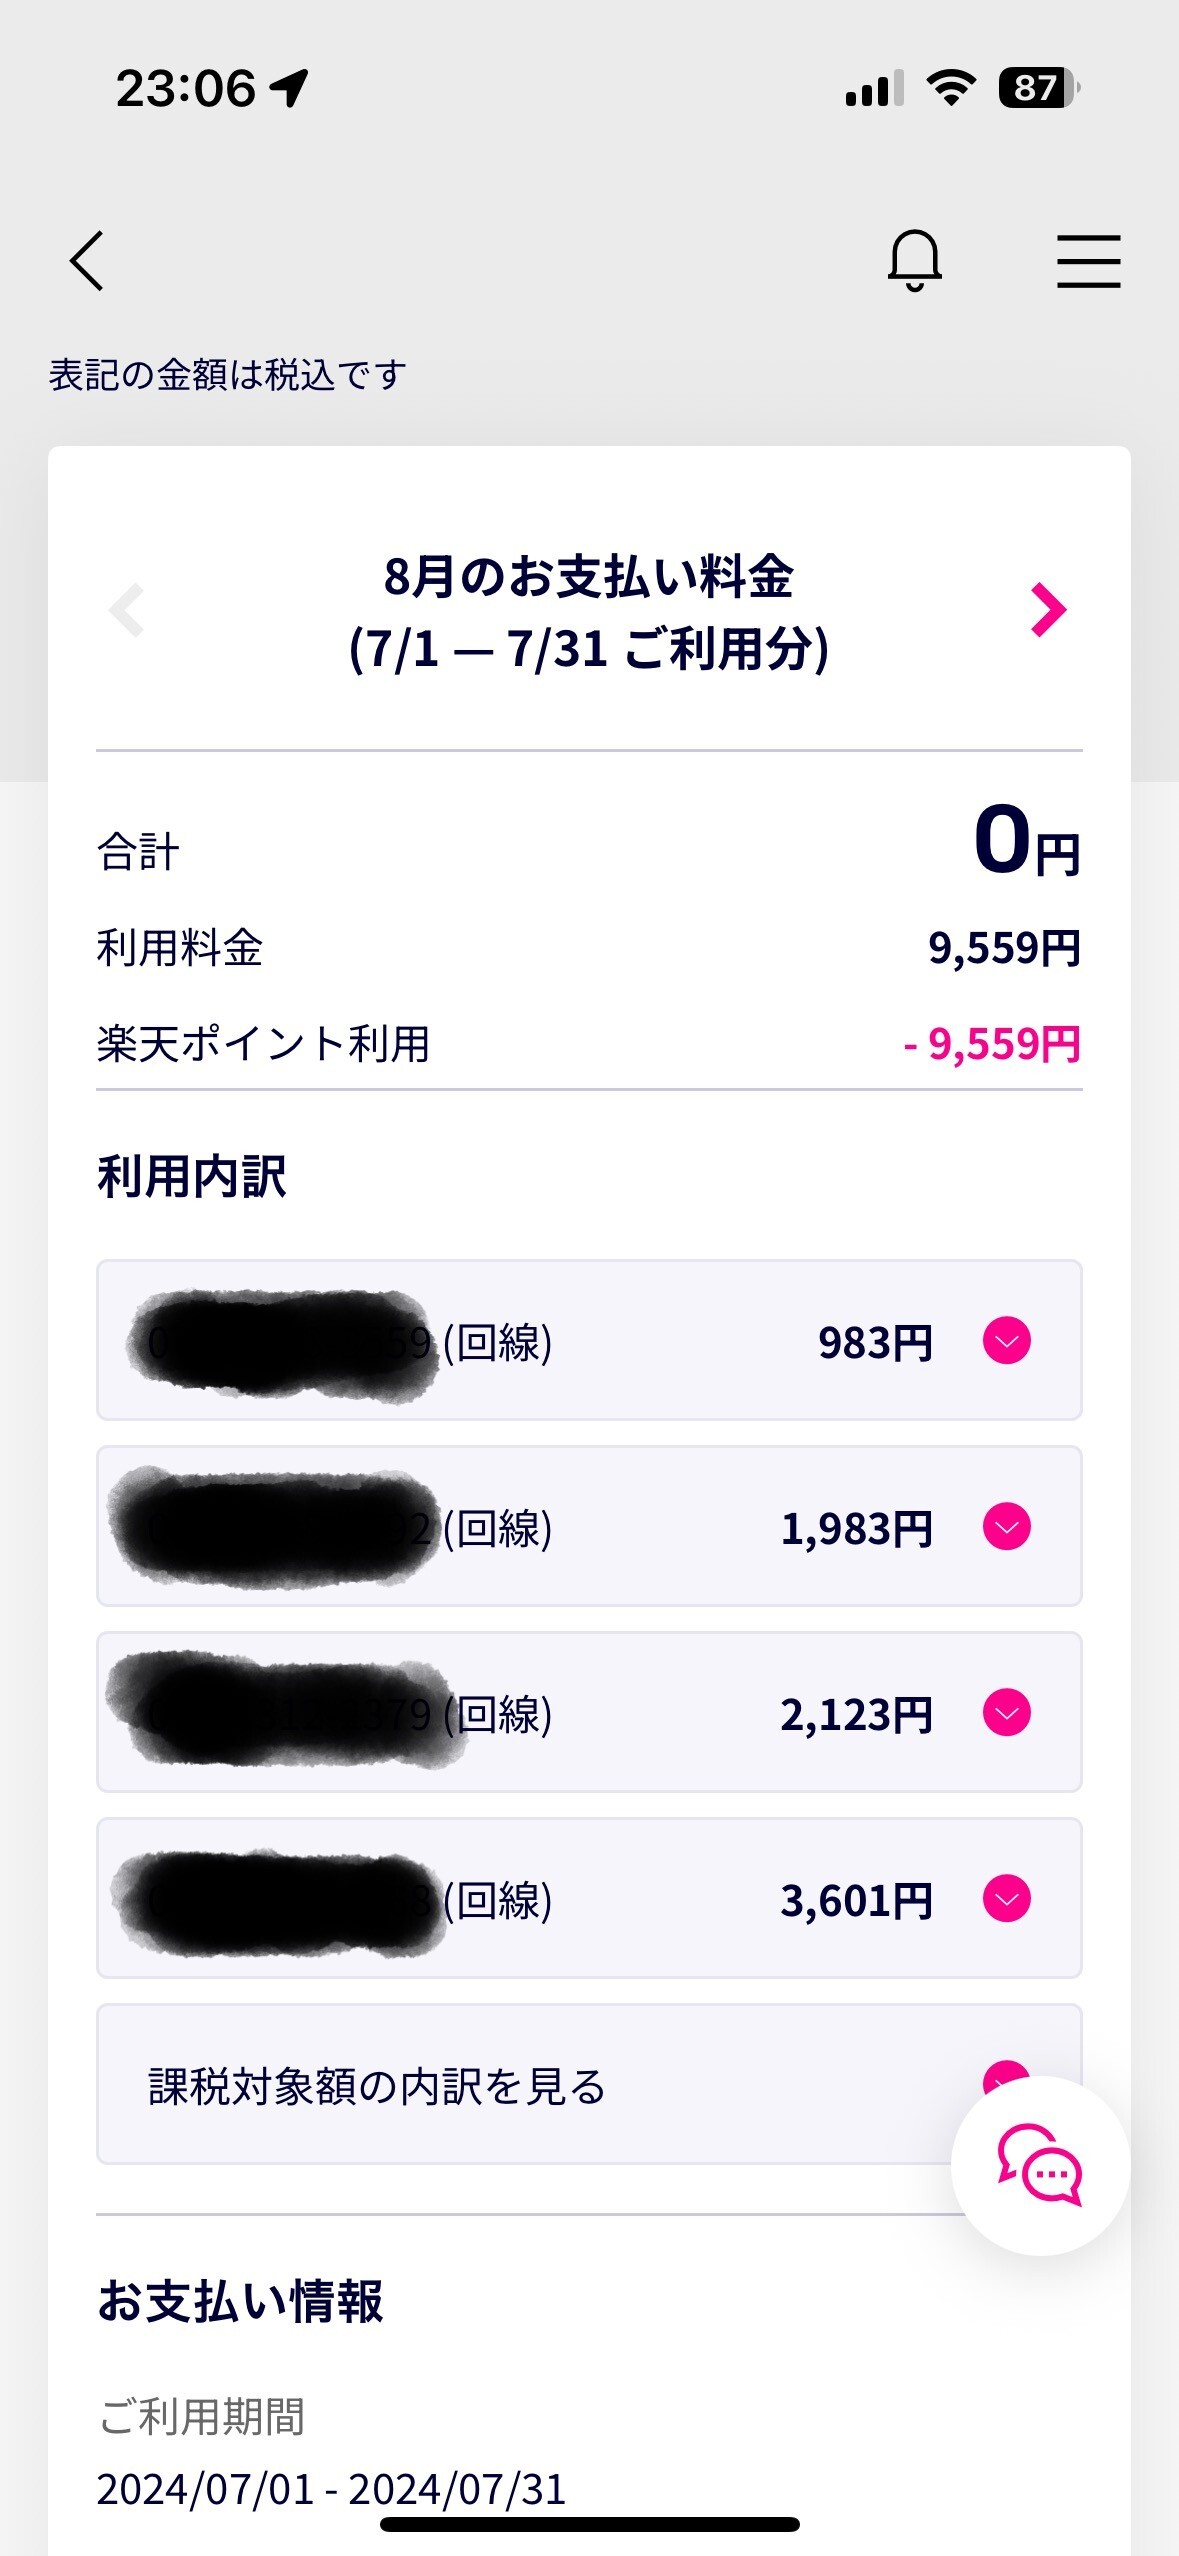Go to next month's bill
This screenshot has width=1179, height=2556.
(1048, 610)
